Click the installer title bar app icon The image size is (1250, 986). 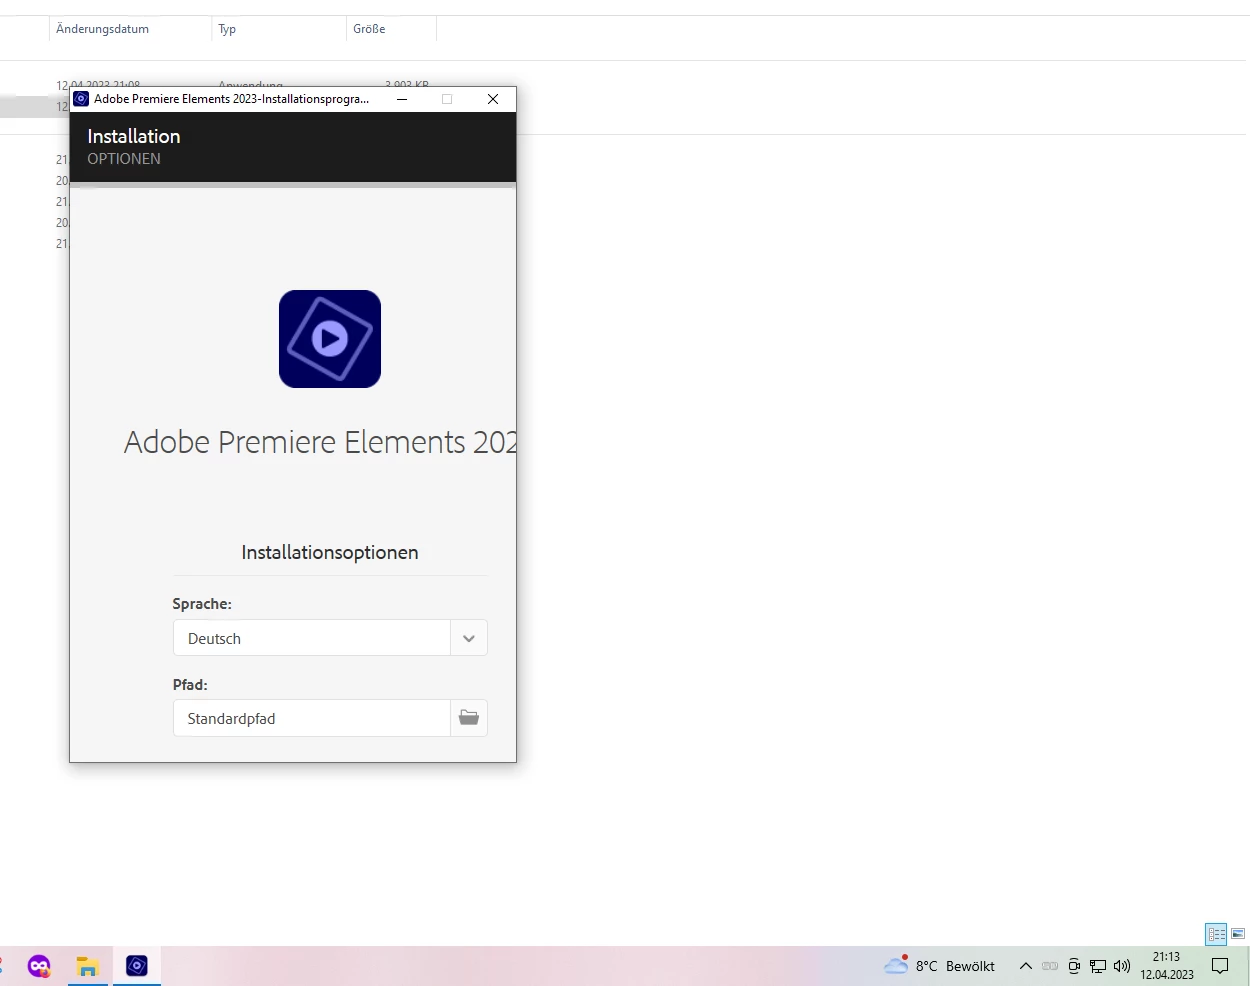(x=81, y=99)
